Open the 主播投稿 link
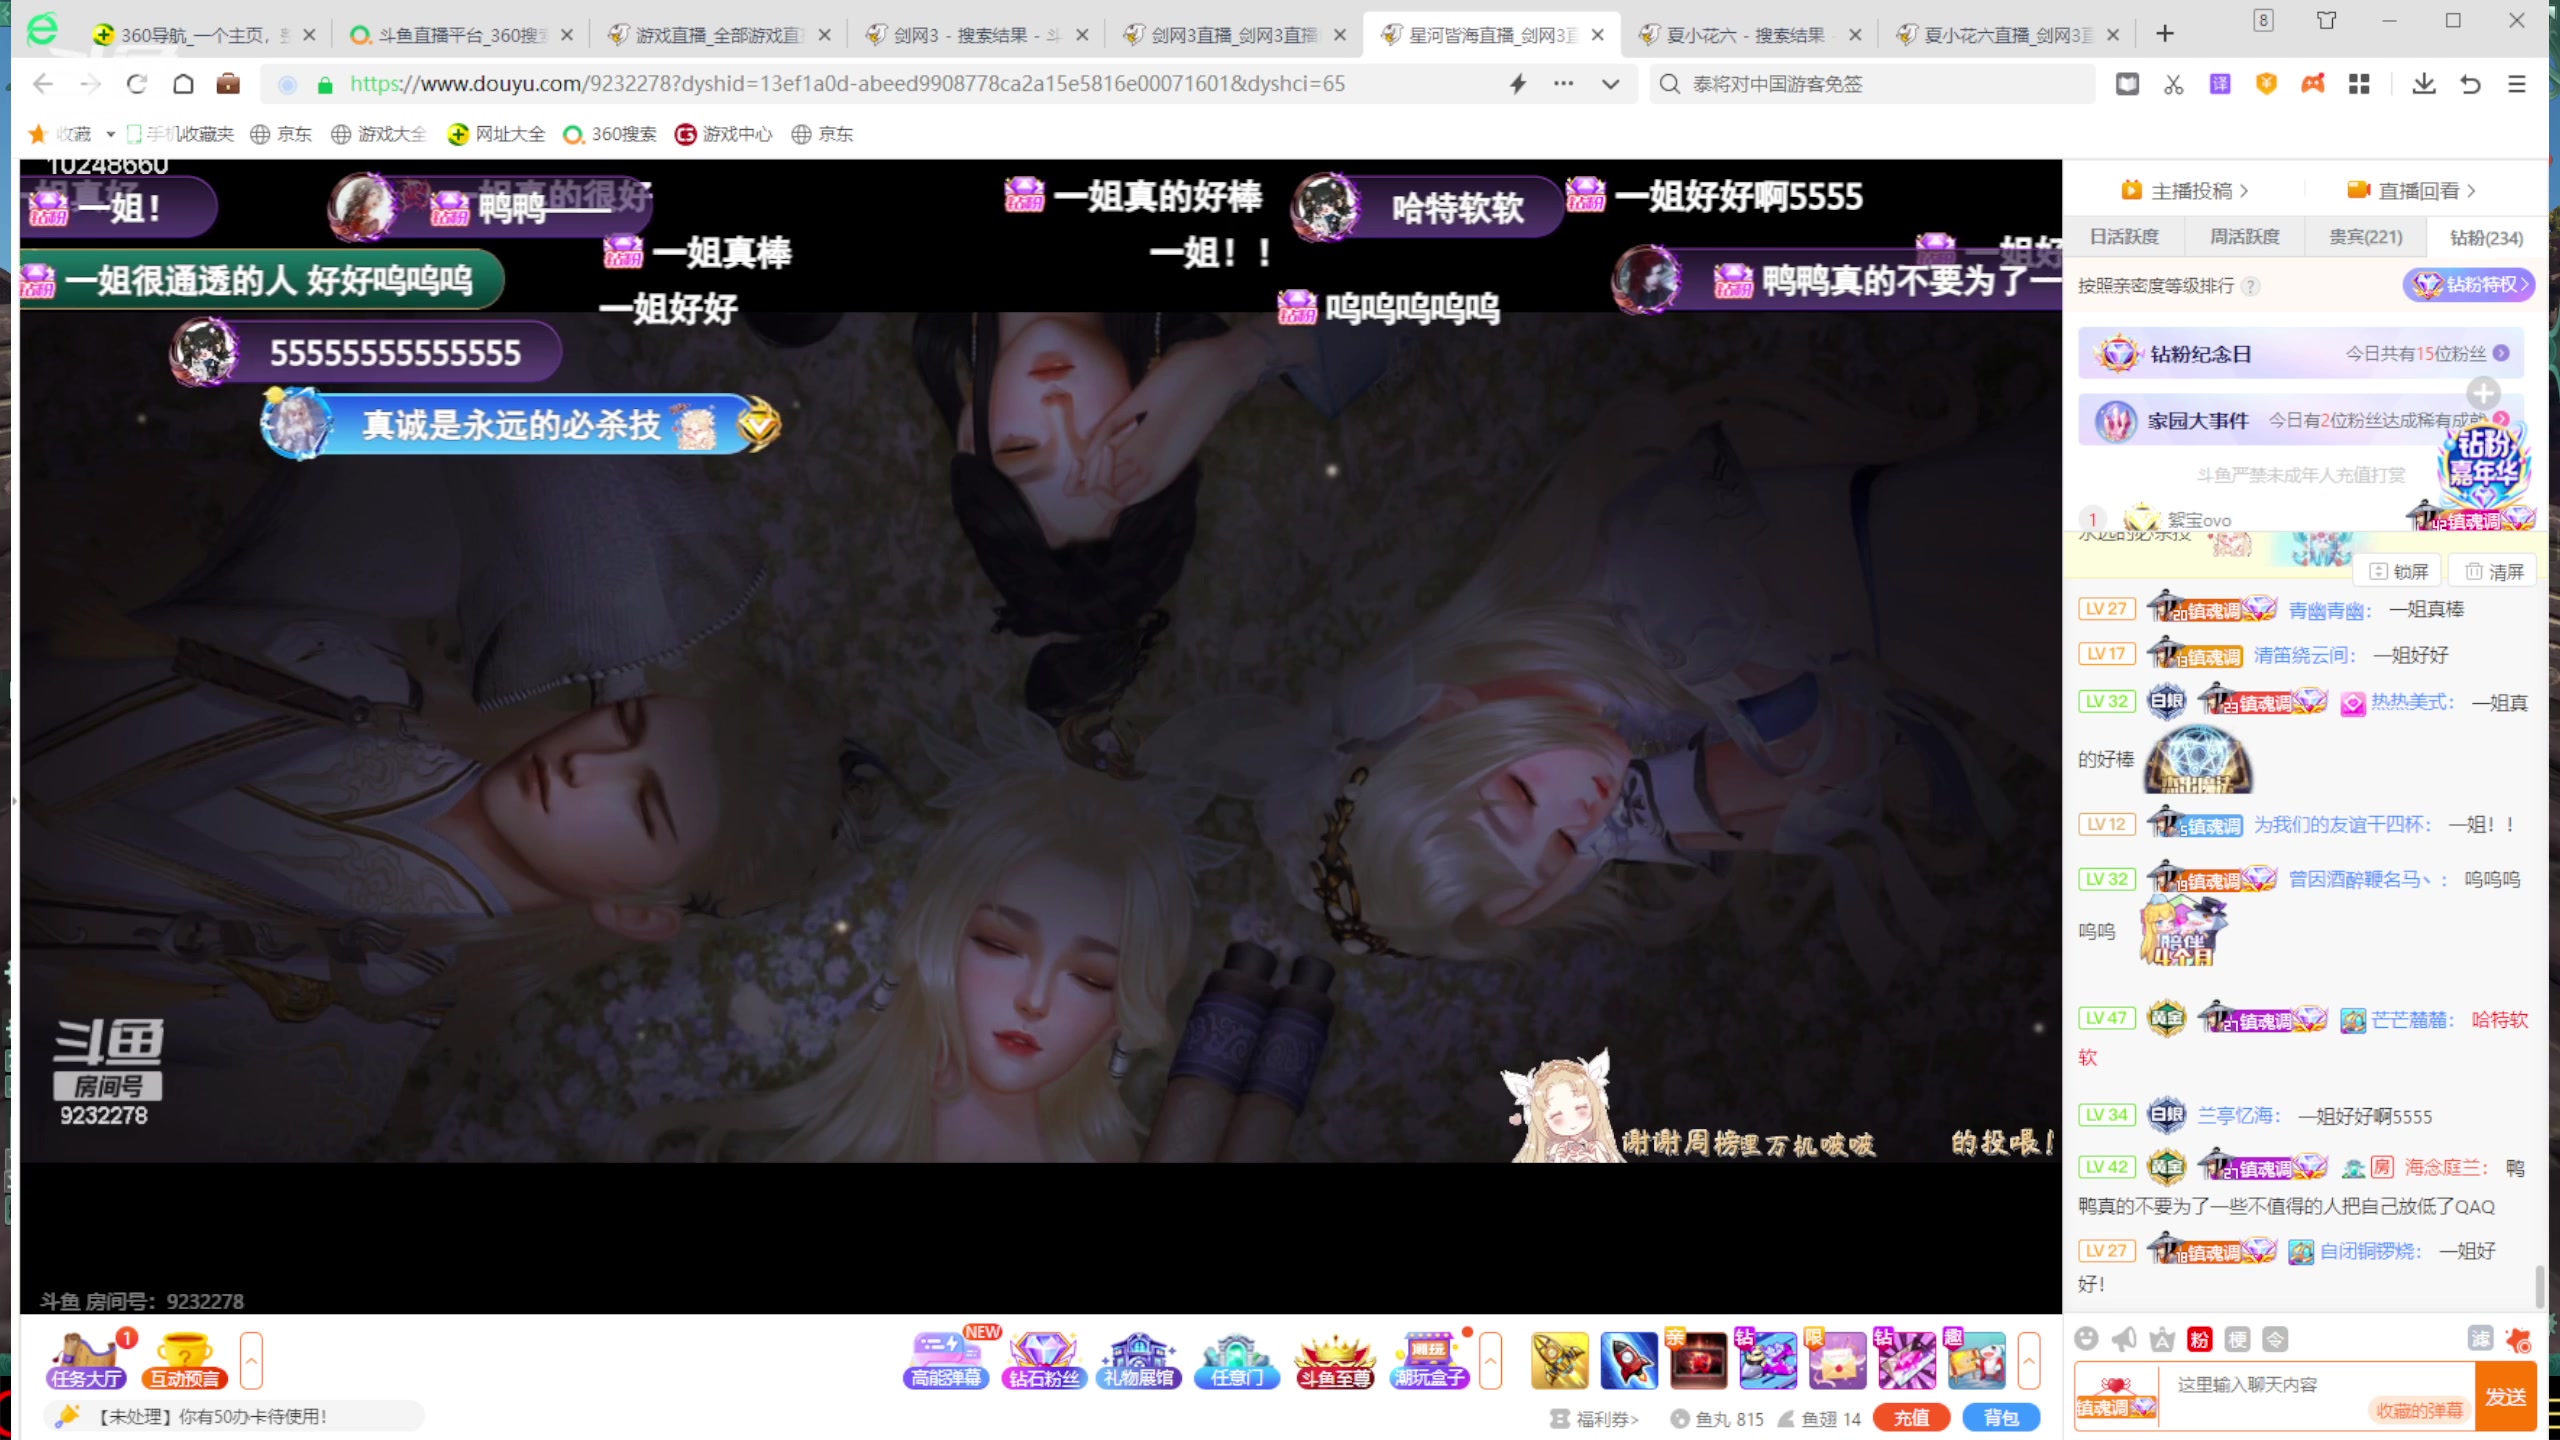Image resolution: width=2560 pixels, height=1440 pixels. (2185, 190)
